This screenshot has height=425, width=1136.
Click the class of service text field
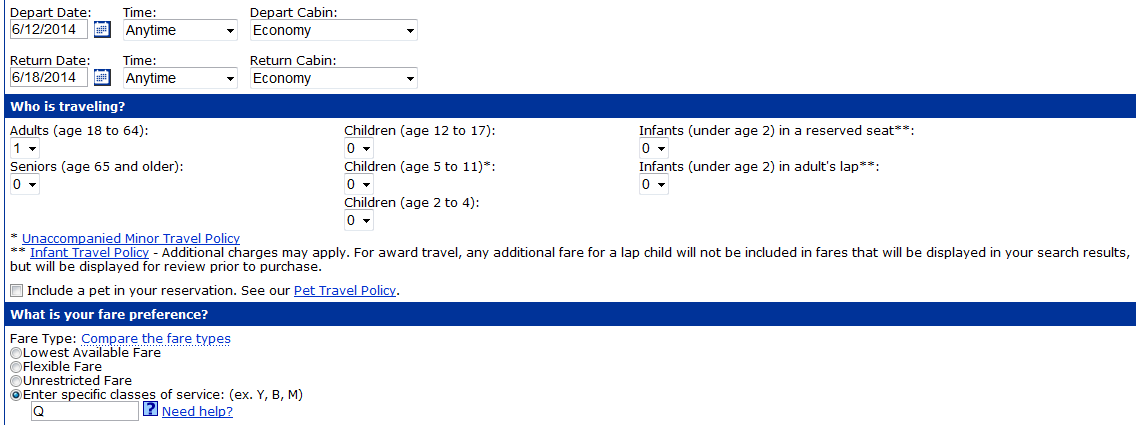coord(85,410)
